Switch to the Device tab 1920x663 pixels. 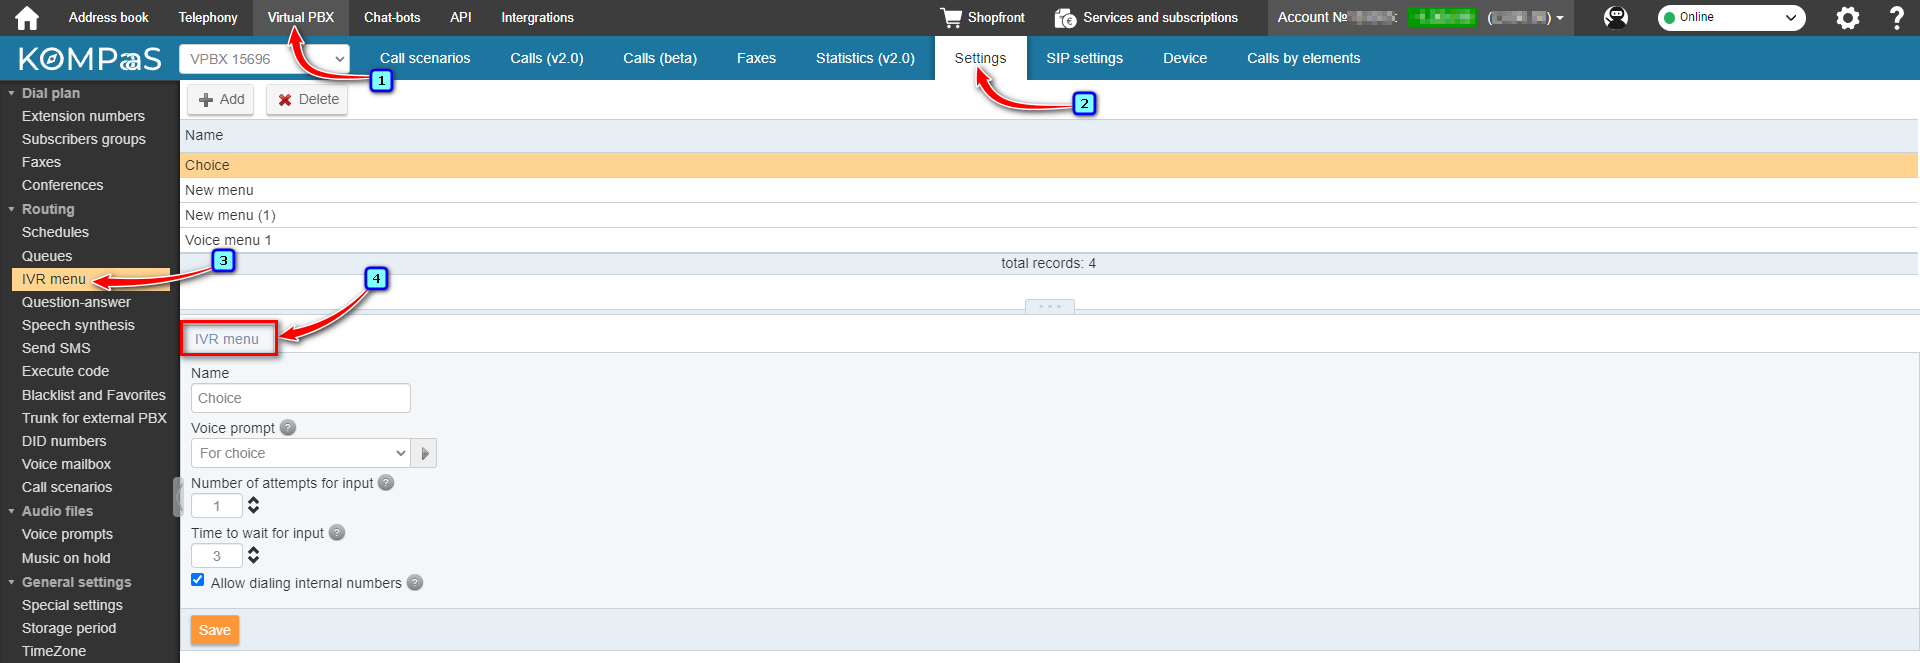[x=1185, y=59]
